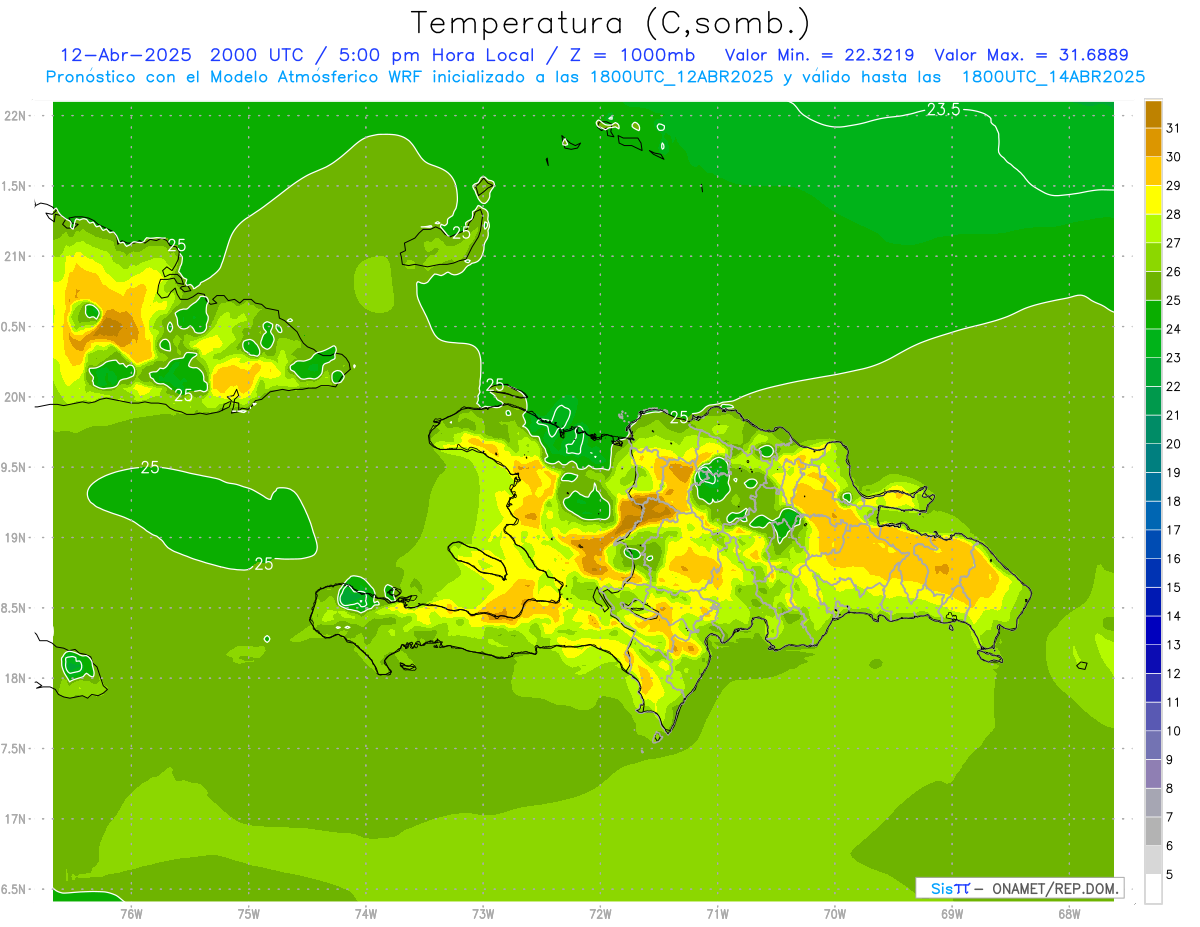Viewport: 1200px width, 927px height.
Task: Click the "74W" longitude axis label
Action: tap(366, 913)
